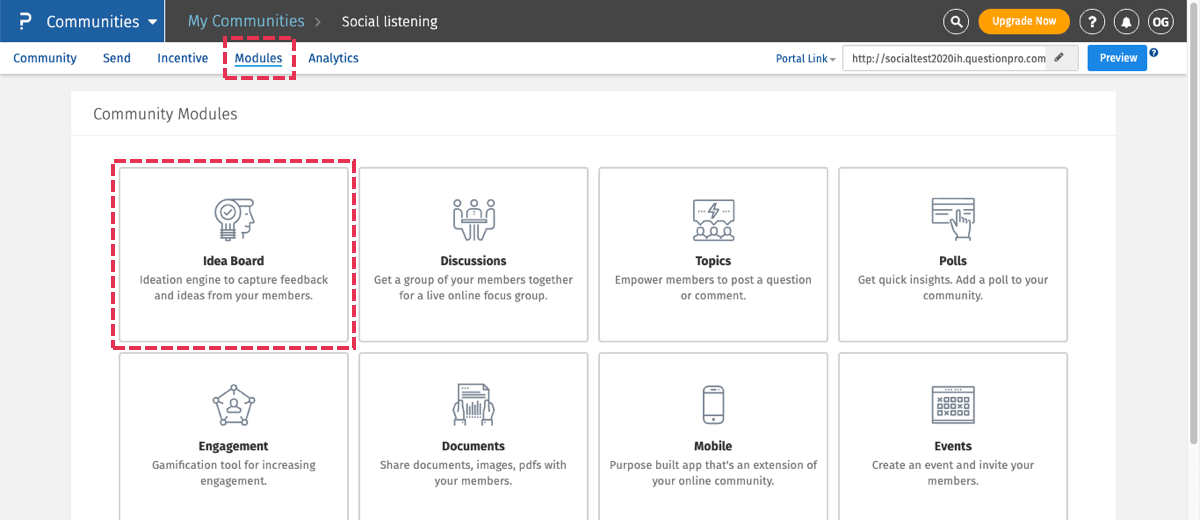Switch to the Analytics tab
The width and height of the screenshot is (1200, 520).
coord(333,58)
